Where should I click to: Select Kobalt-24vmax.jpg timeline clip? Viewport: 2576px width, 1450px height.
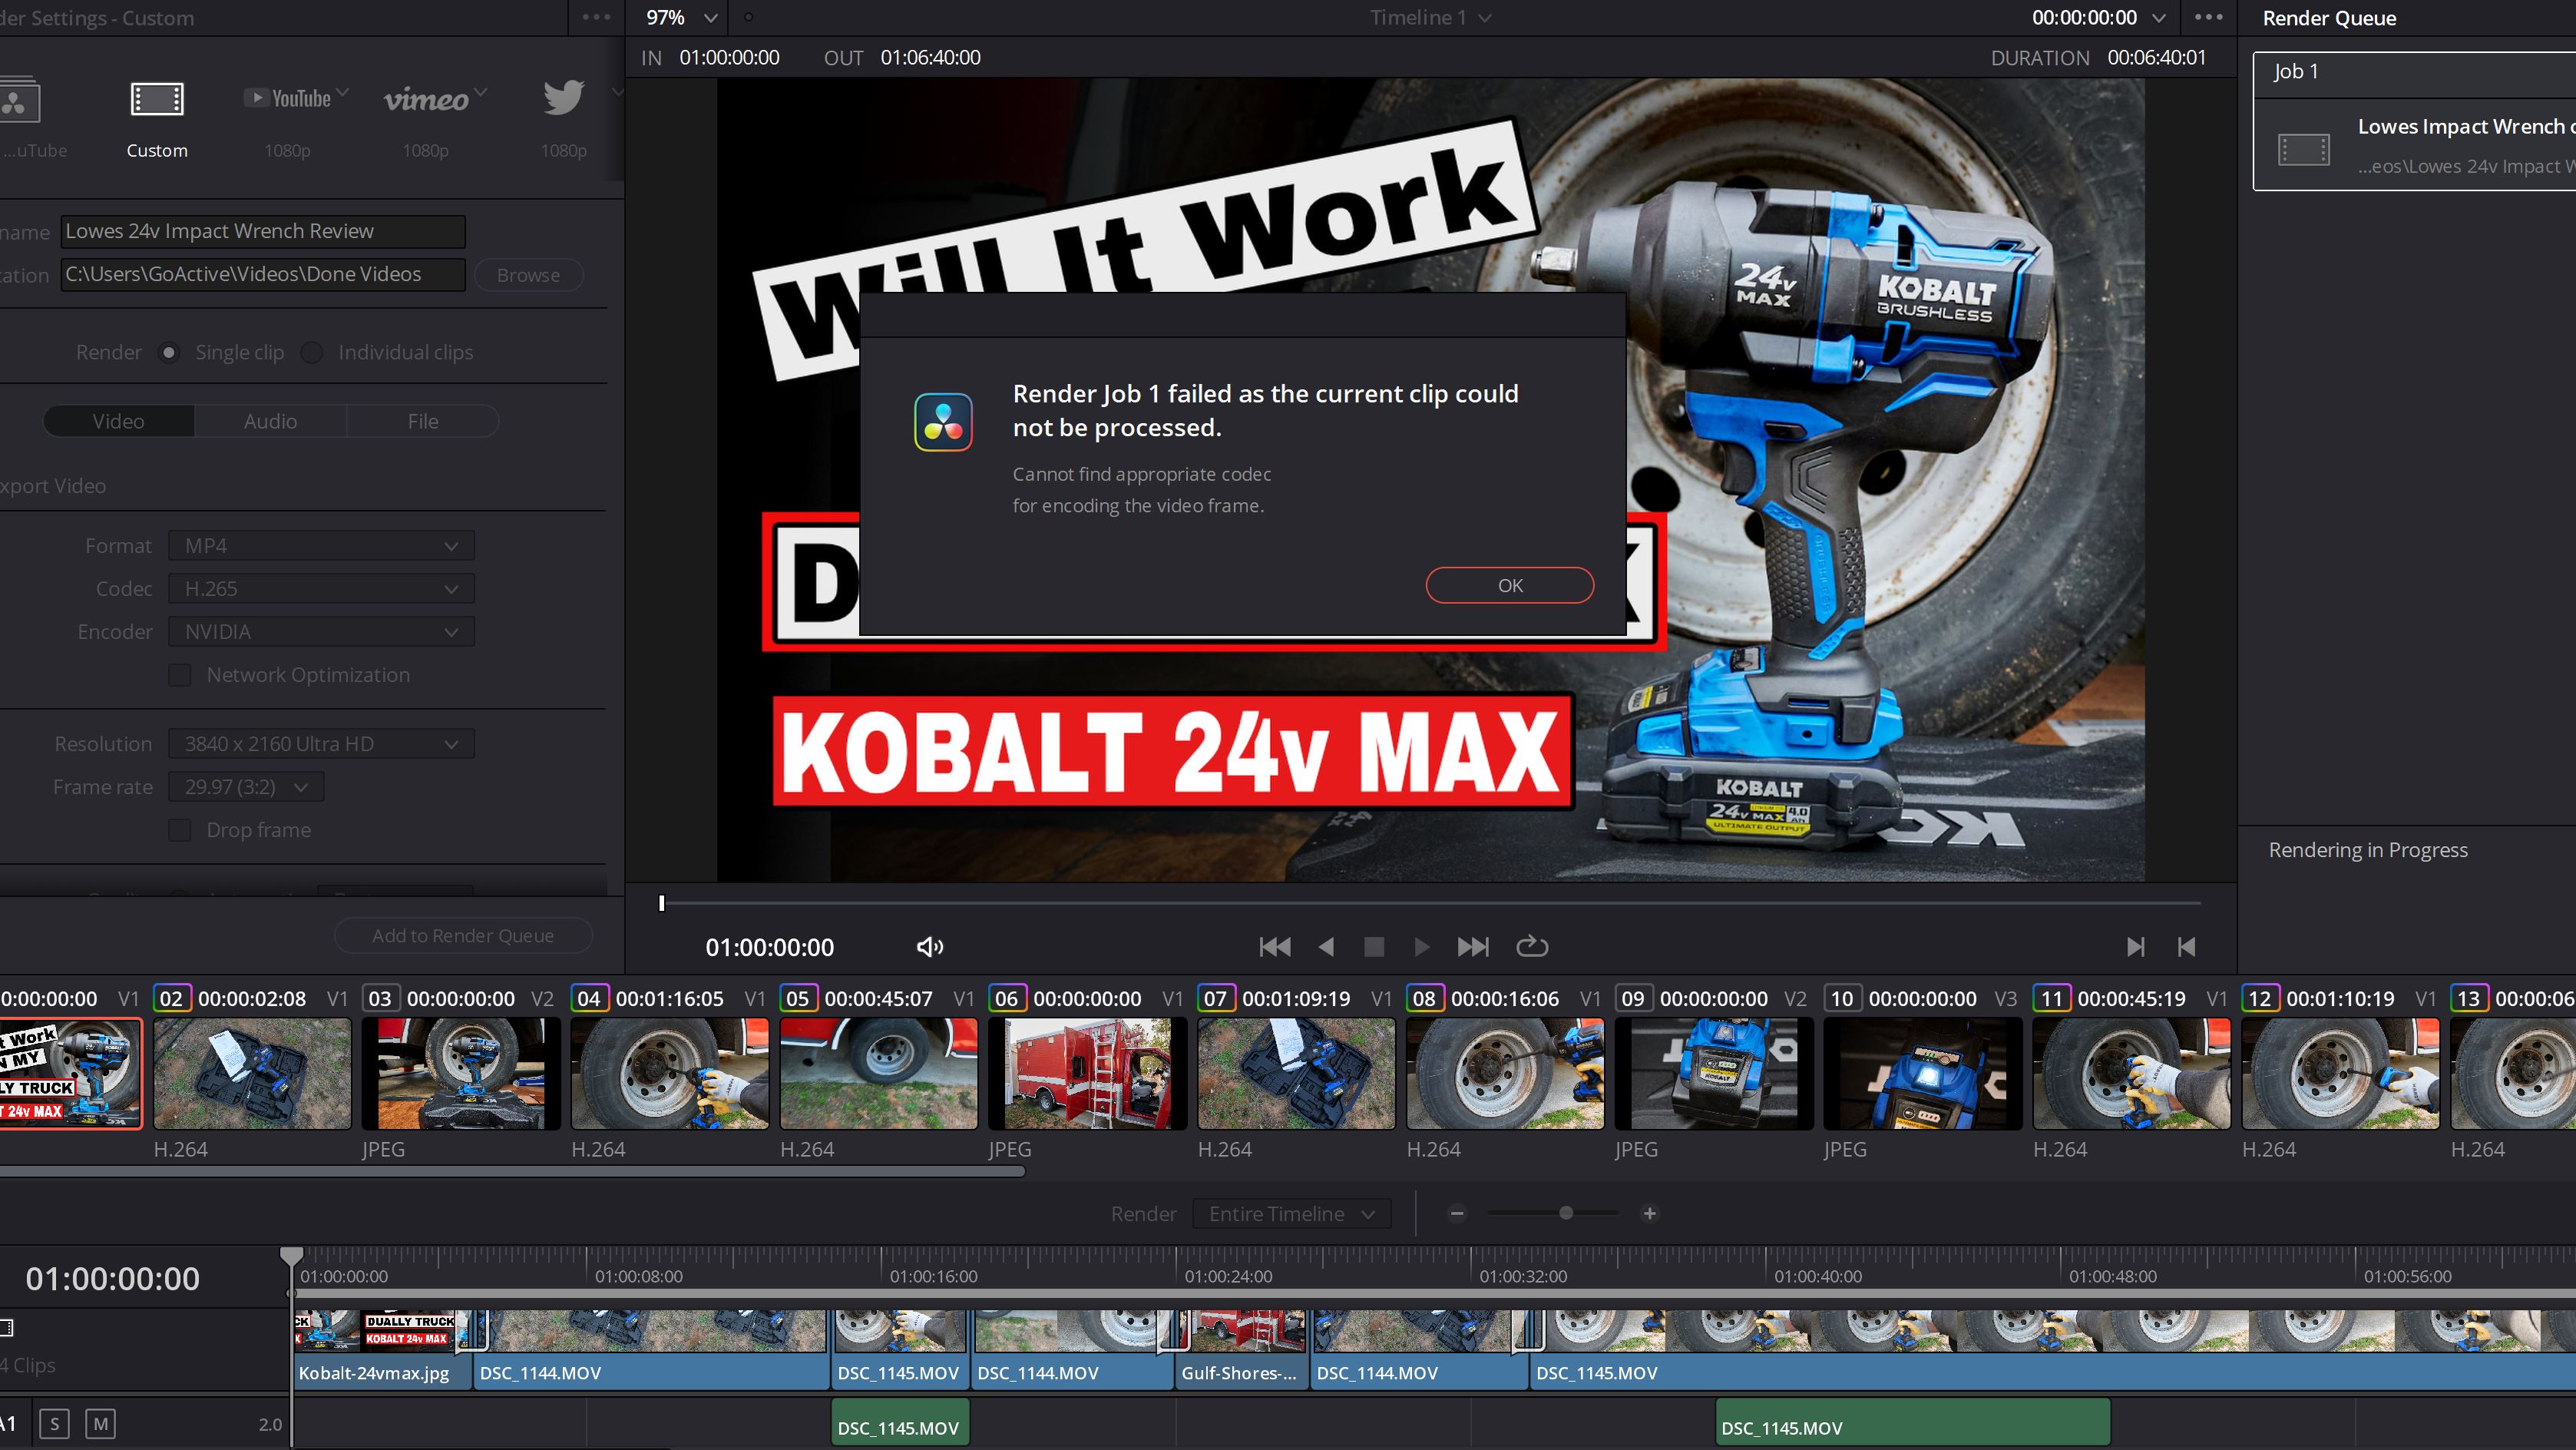[384, 1350]
